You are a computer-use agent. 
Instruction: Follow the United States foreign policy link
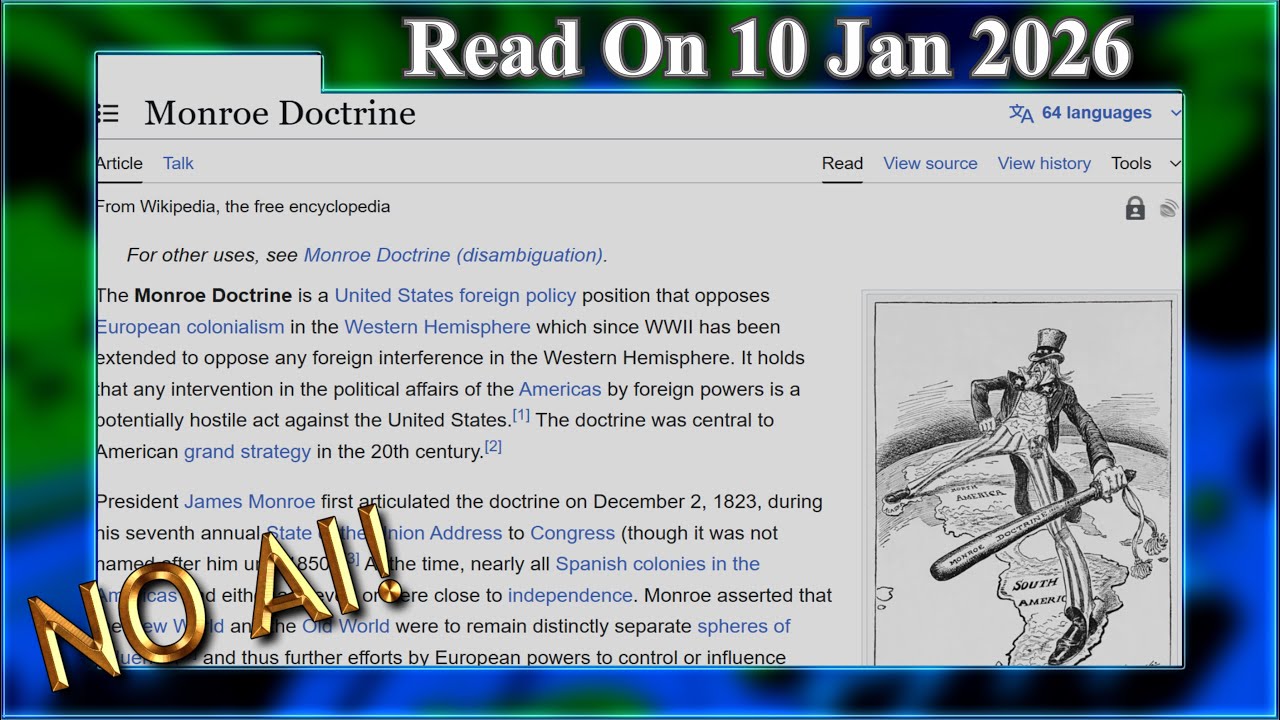pos(455,295)
